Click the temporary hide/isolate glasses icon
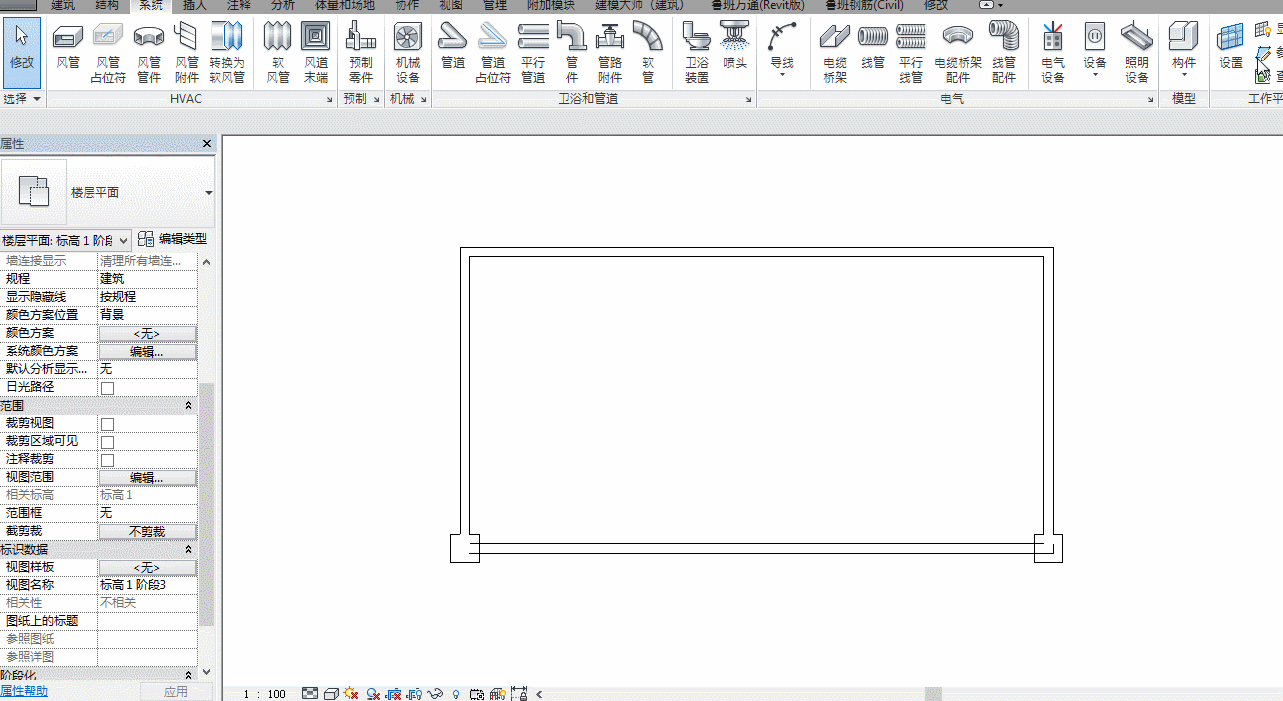1283x701 pixels. pyautogui.click(x=435, y=693)
